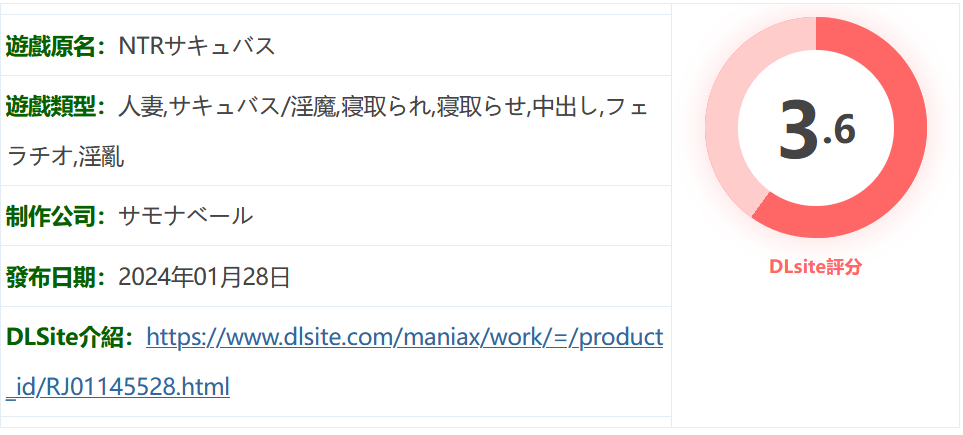Select the release date 2024年01月28日
The image size is (963, 435).
click(x=204, y=278)
